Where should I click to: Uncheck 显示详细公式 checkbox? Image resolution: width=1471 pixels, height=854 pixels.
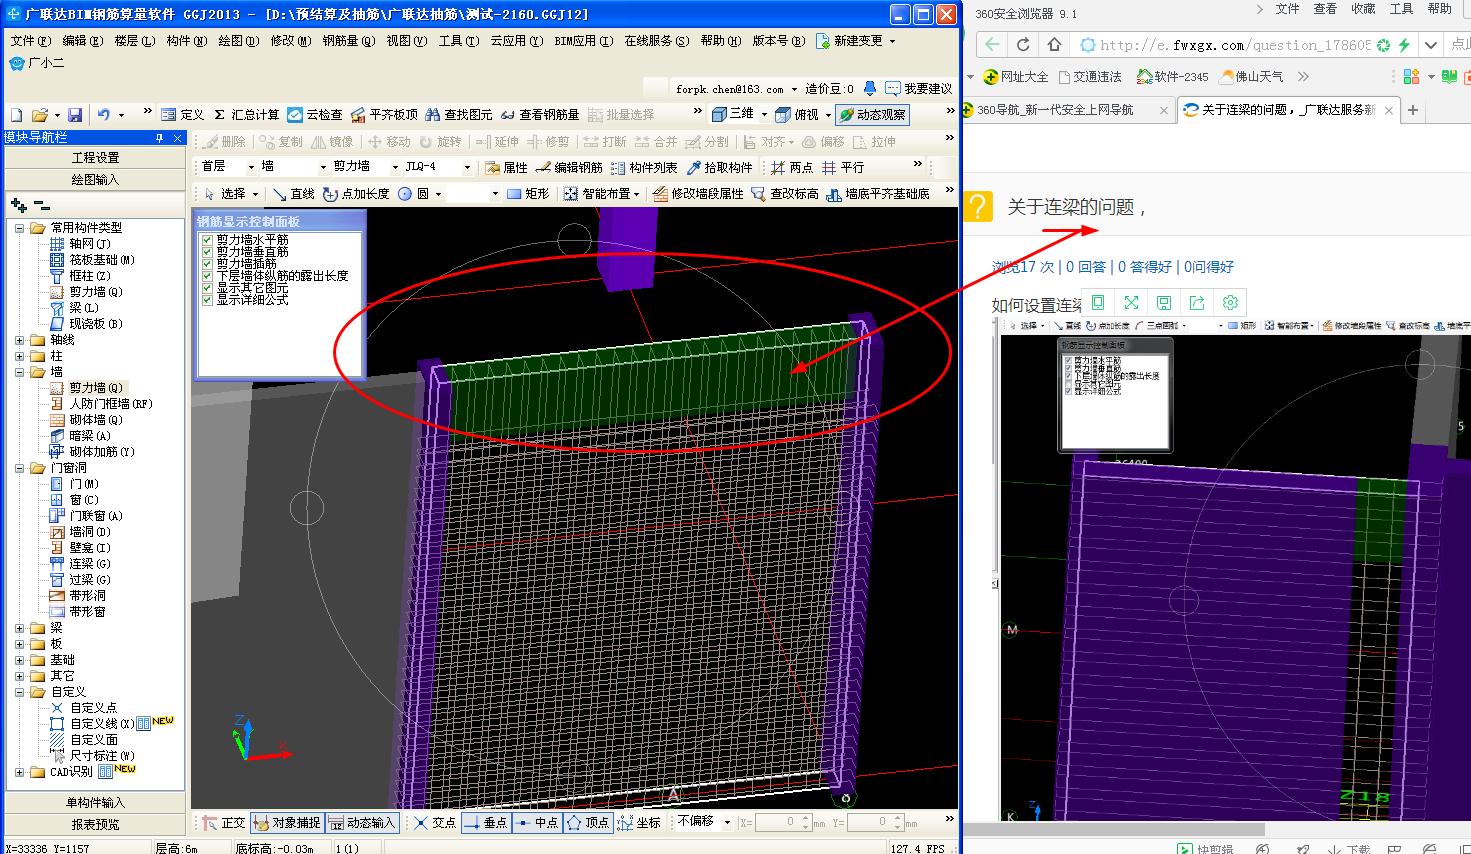[x=208, y=299]
